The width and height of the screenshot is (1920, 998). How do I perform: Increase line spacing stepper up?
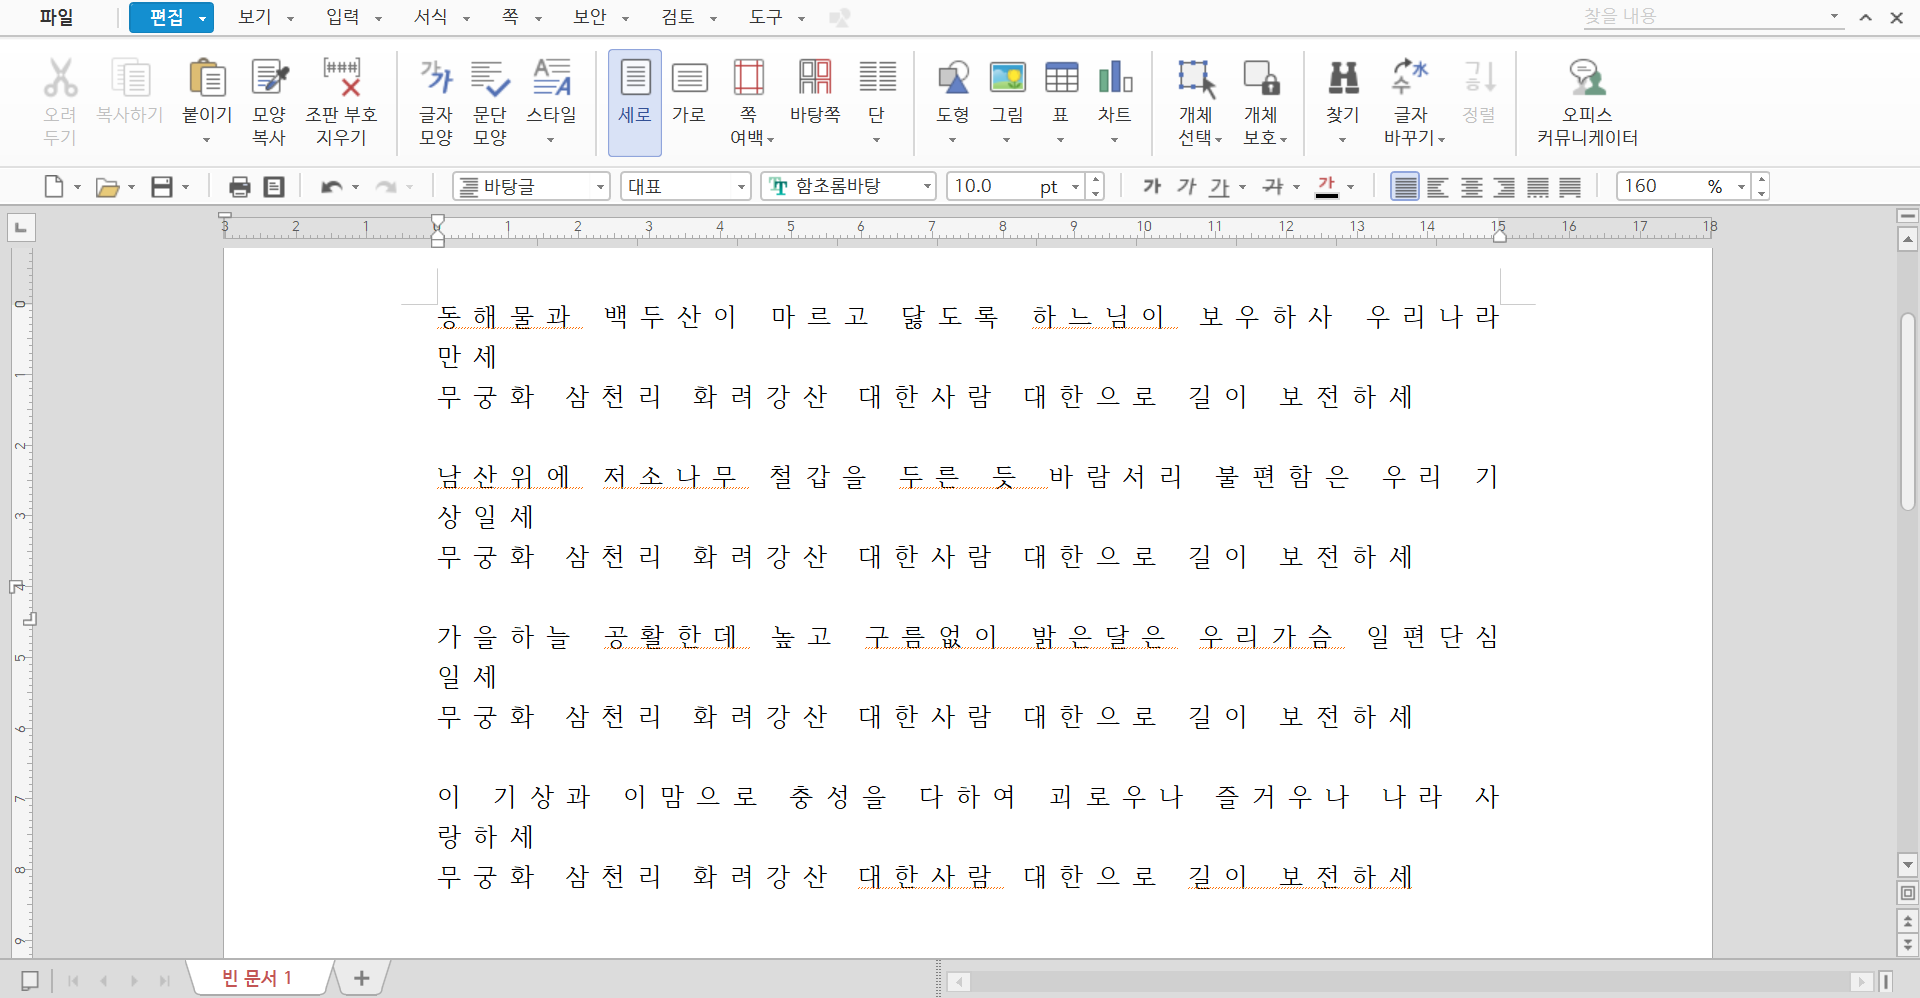1761,180
